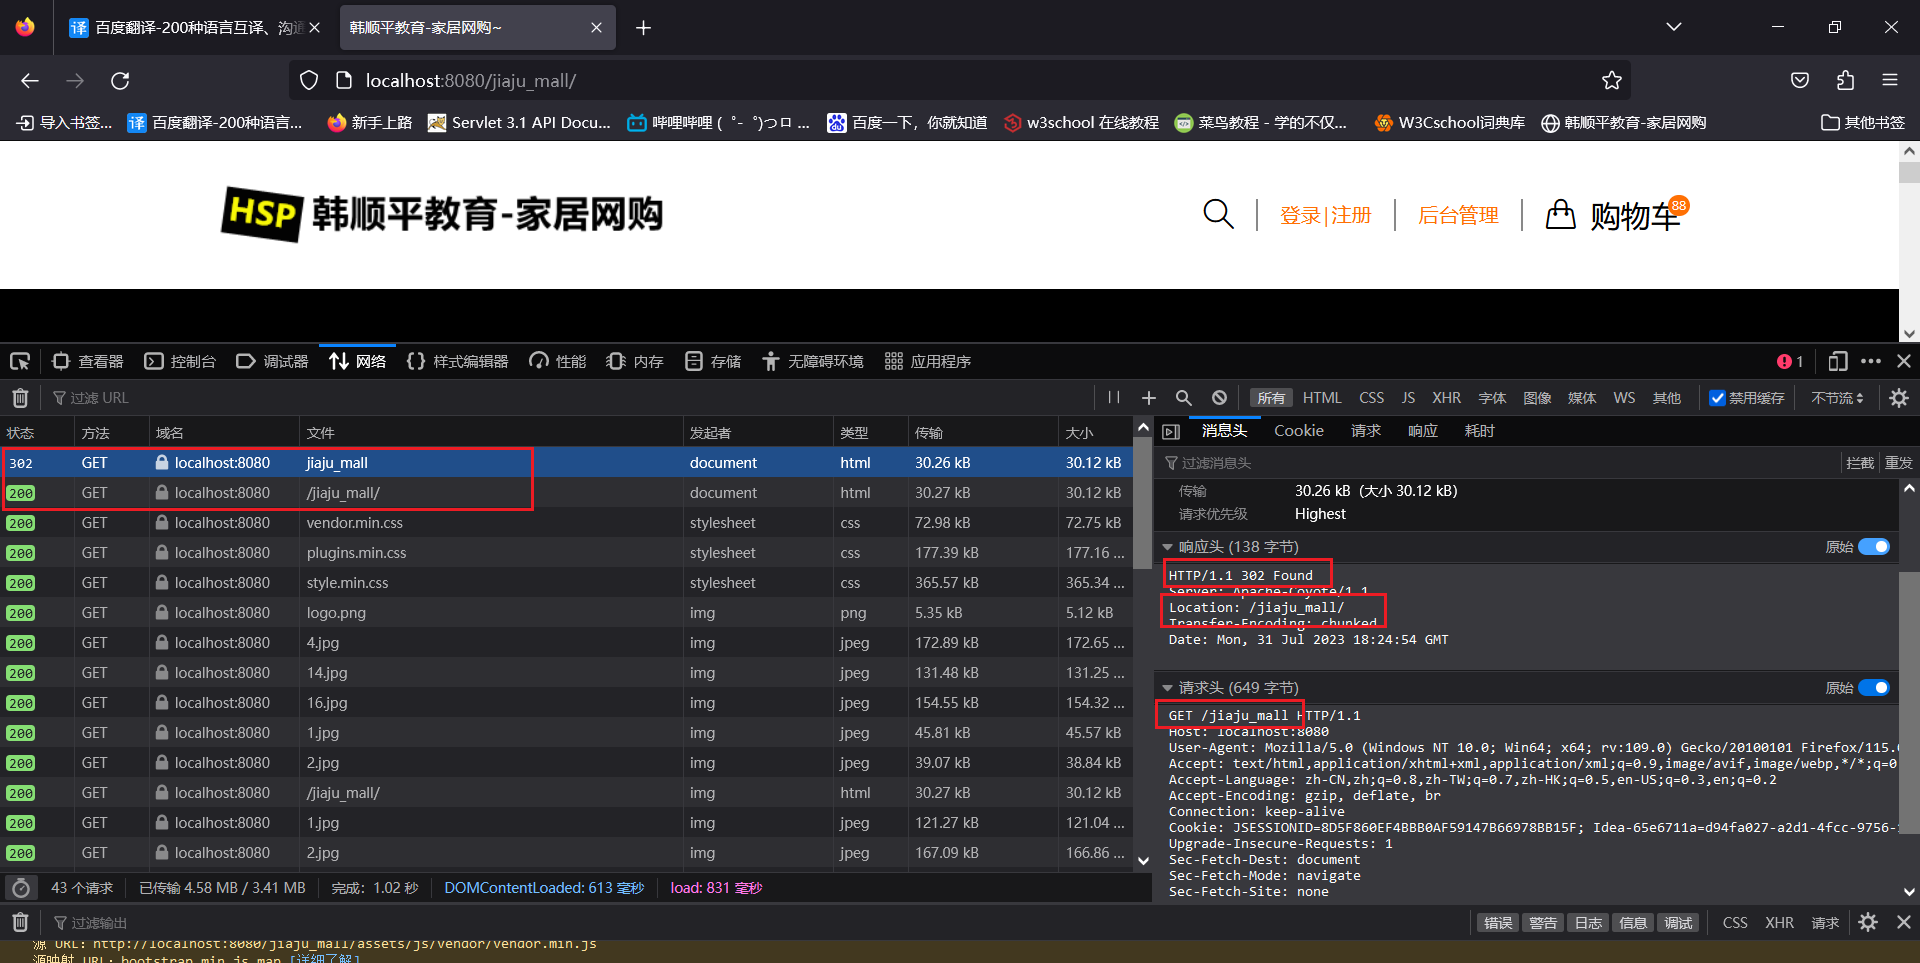Open the Inspector (查看器) panel
1920x963 pixels.
point(88,361)
